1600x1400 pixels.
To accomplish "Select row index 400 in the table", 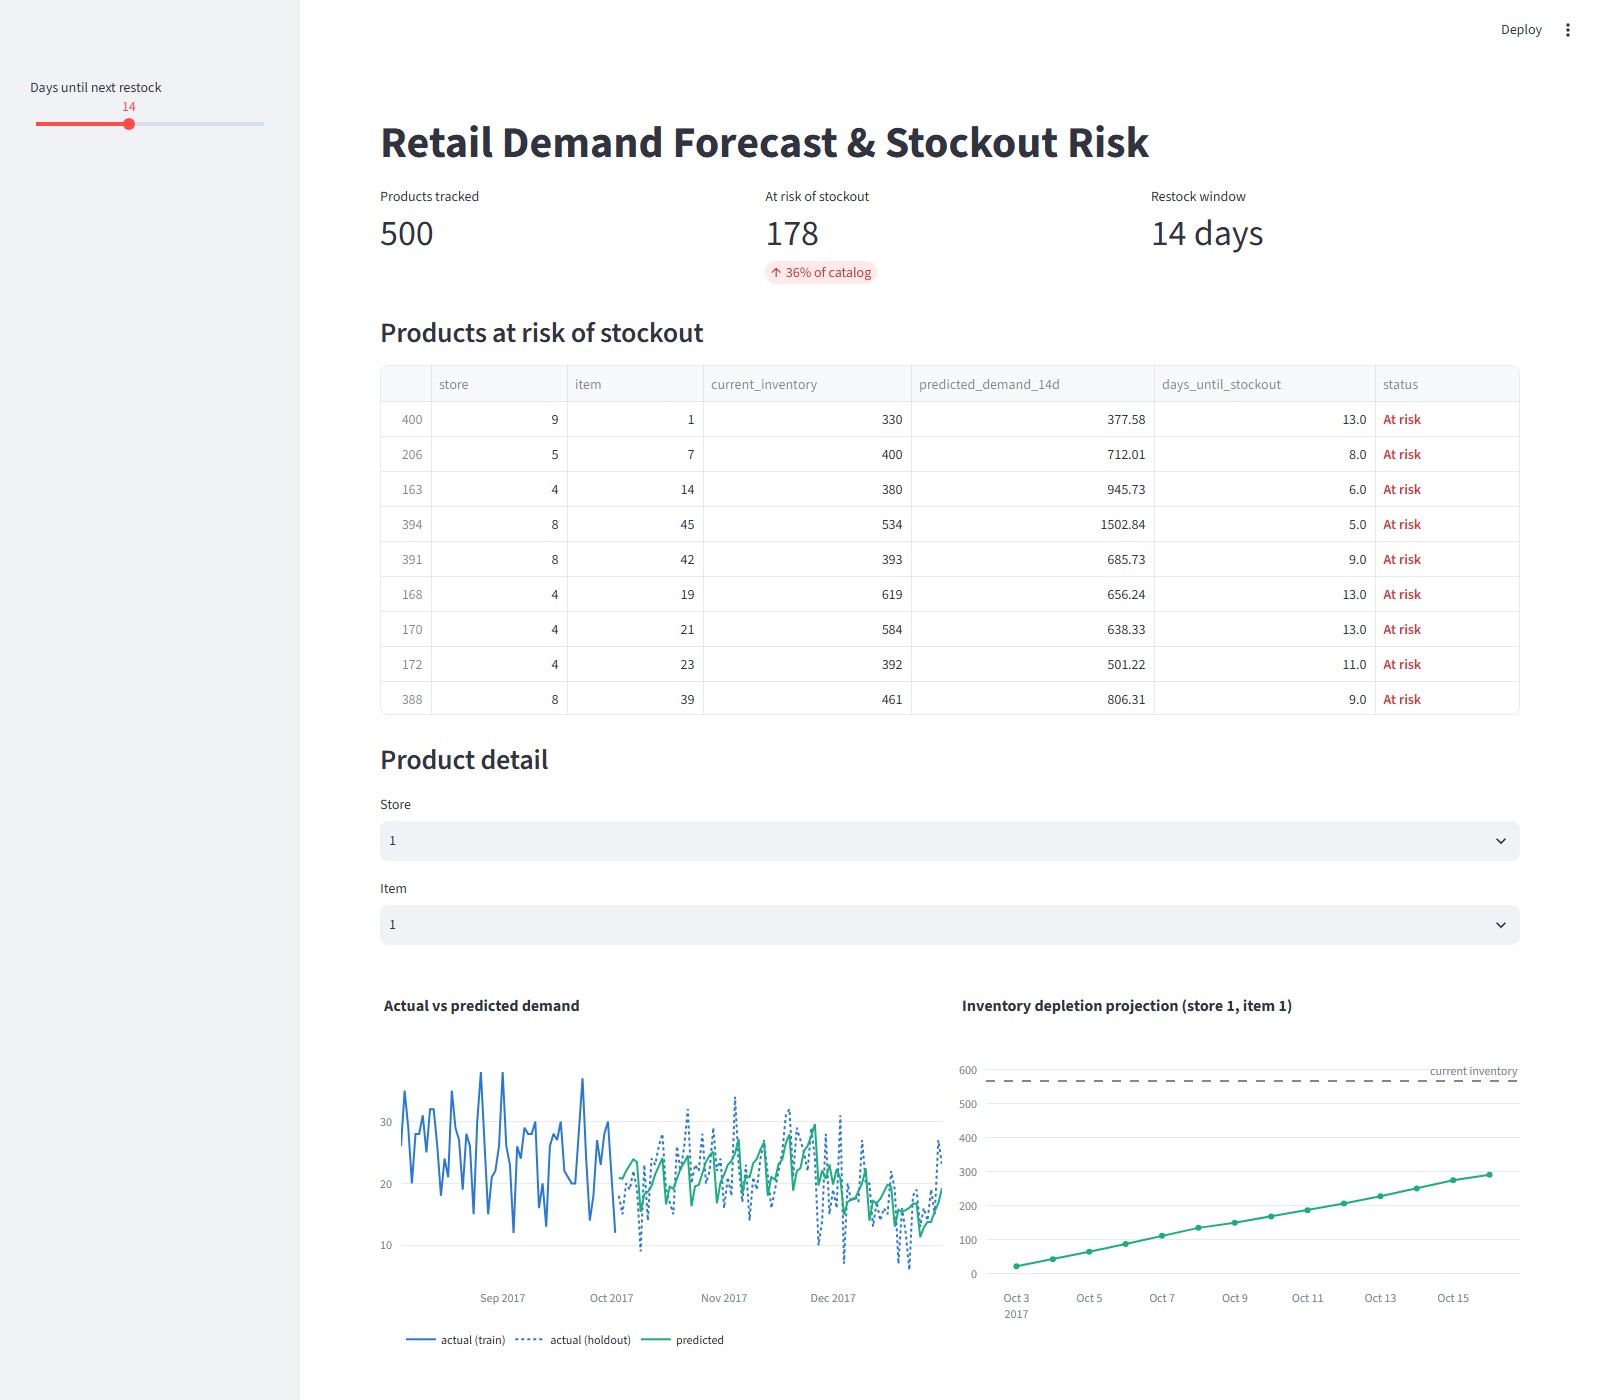I will click(406, 419).
